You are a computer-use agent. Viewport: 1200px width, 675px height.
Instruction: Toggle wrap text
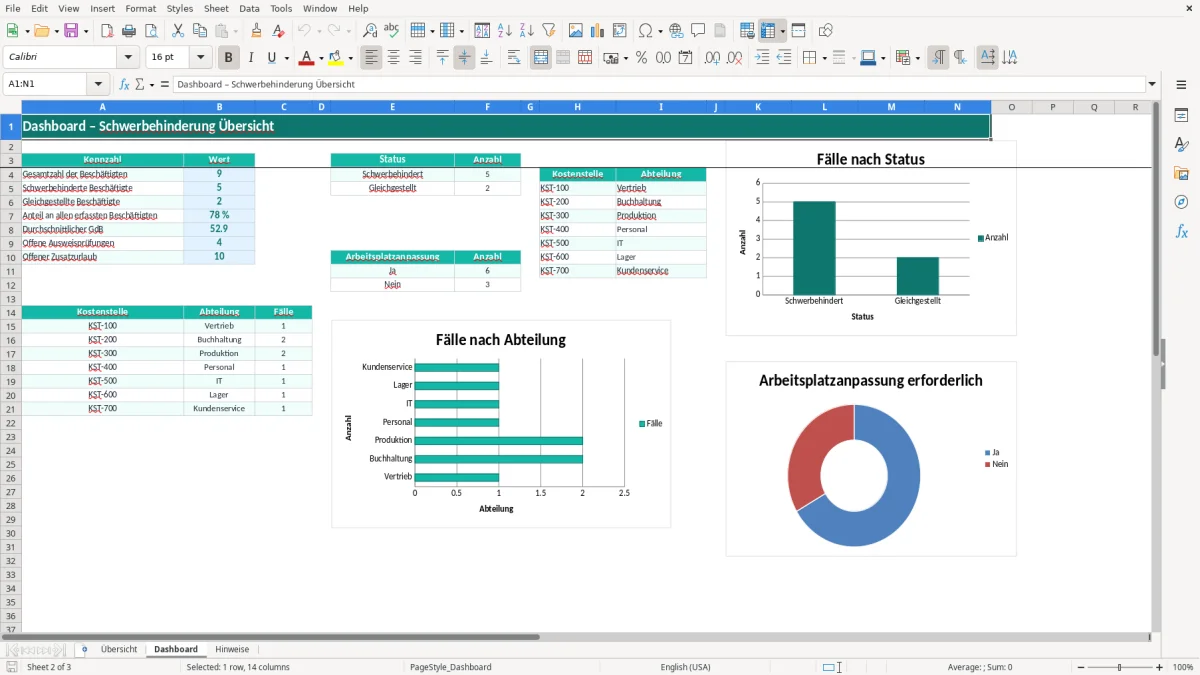(x=514, y=58)
